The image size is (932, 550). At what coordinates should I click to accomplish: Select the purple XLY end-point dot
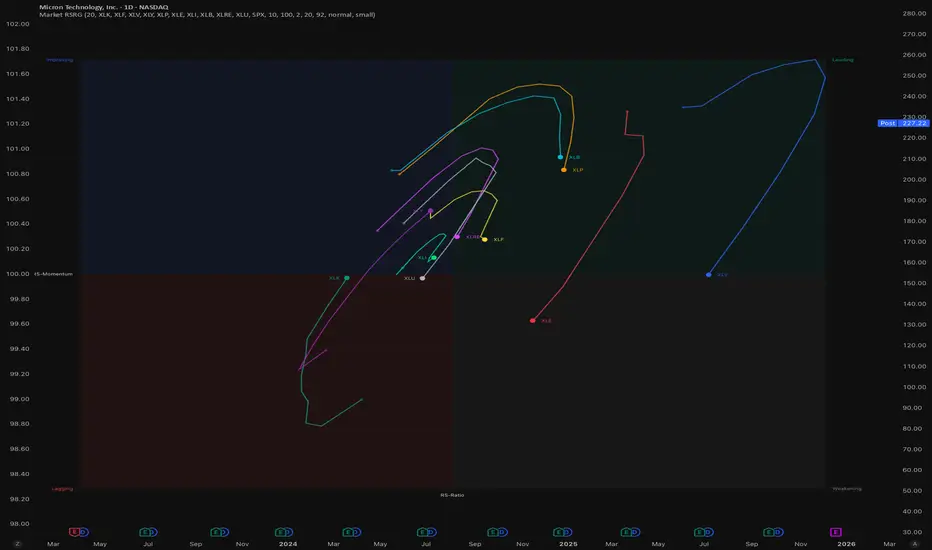430,211
